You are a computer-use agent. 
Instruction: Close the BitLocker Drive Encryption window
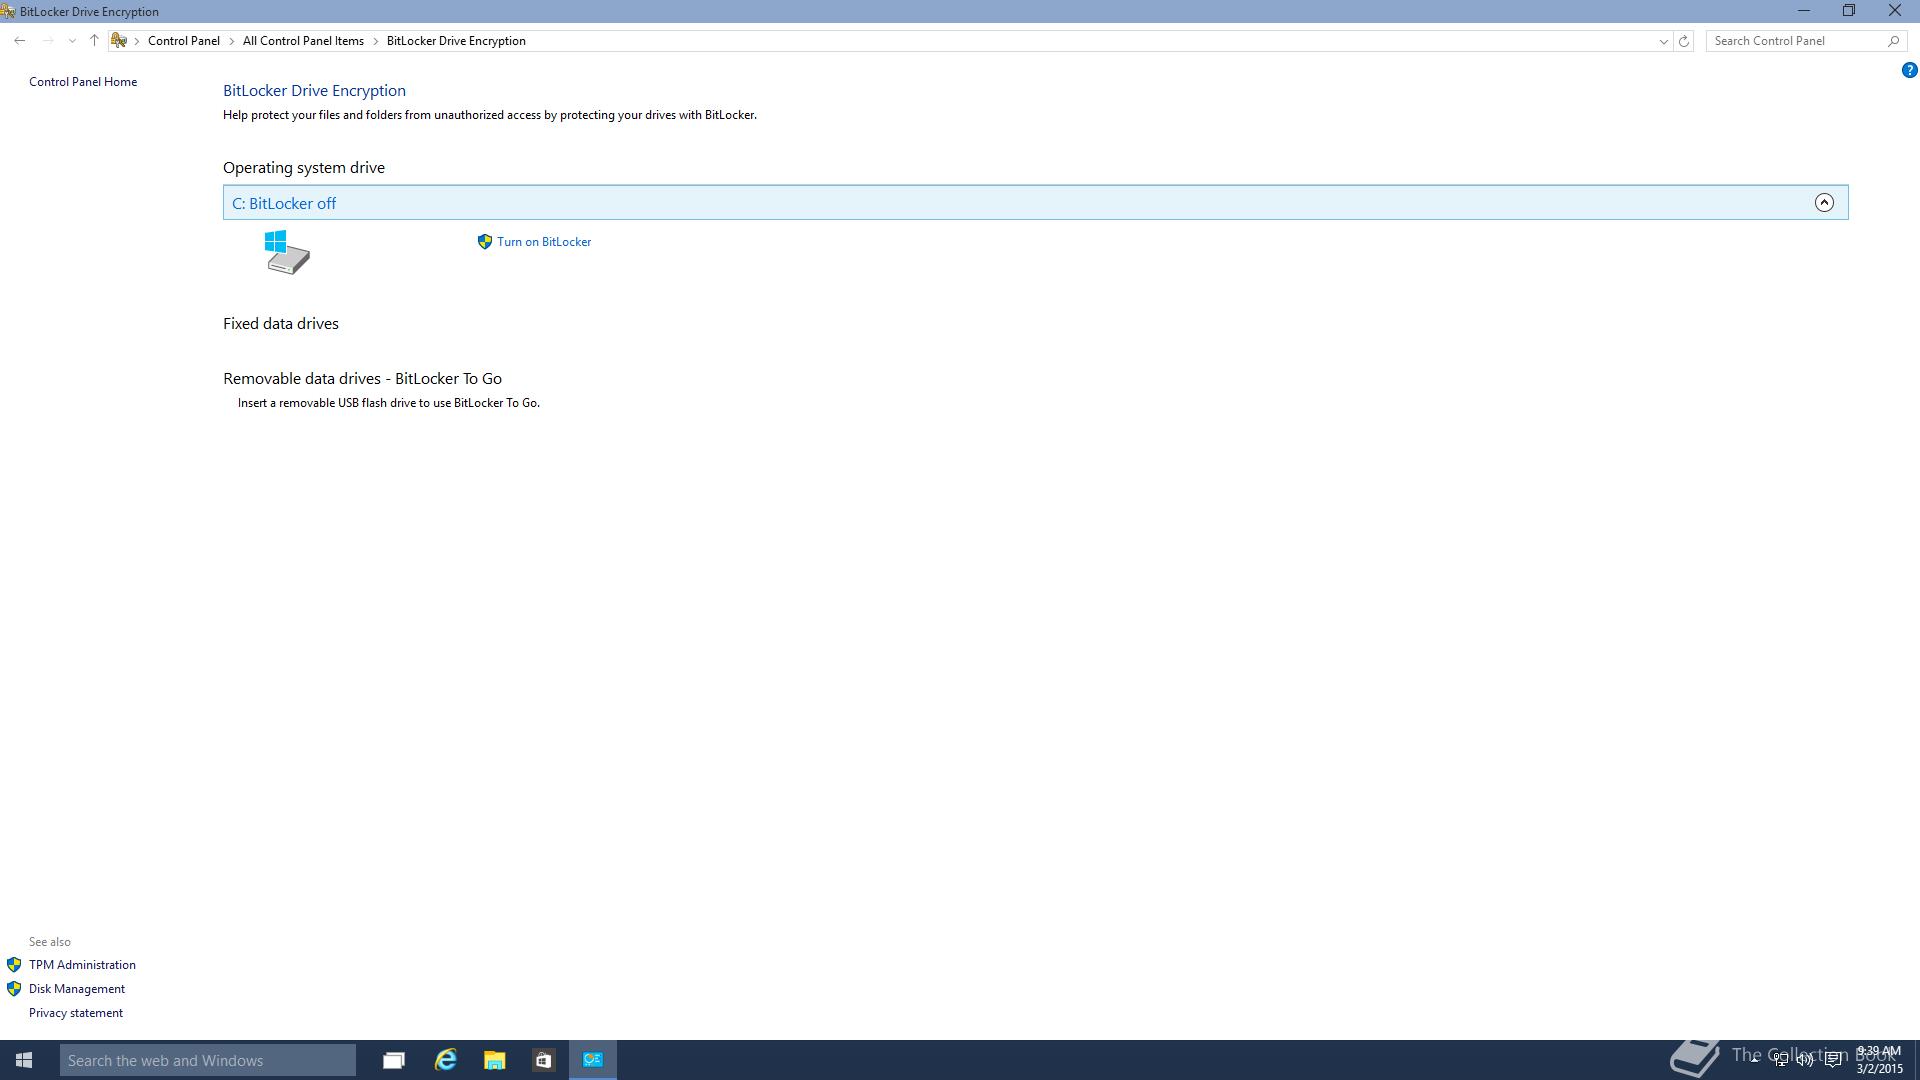pos(1895,11)
